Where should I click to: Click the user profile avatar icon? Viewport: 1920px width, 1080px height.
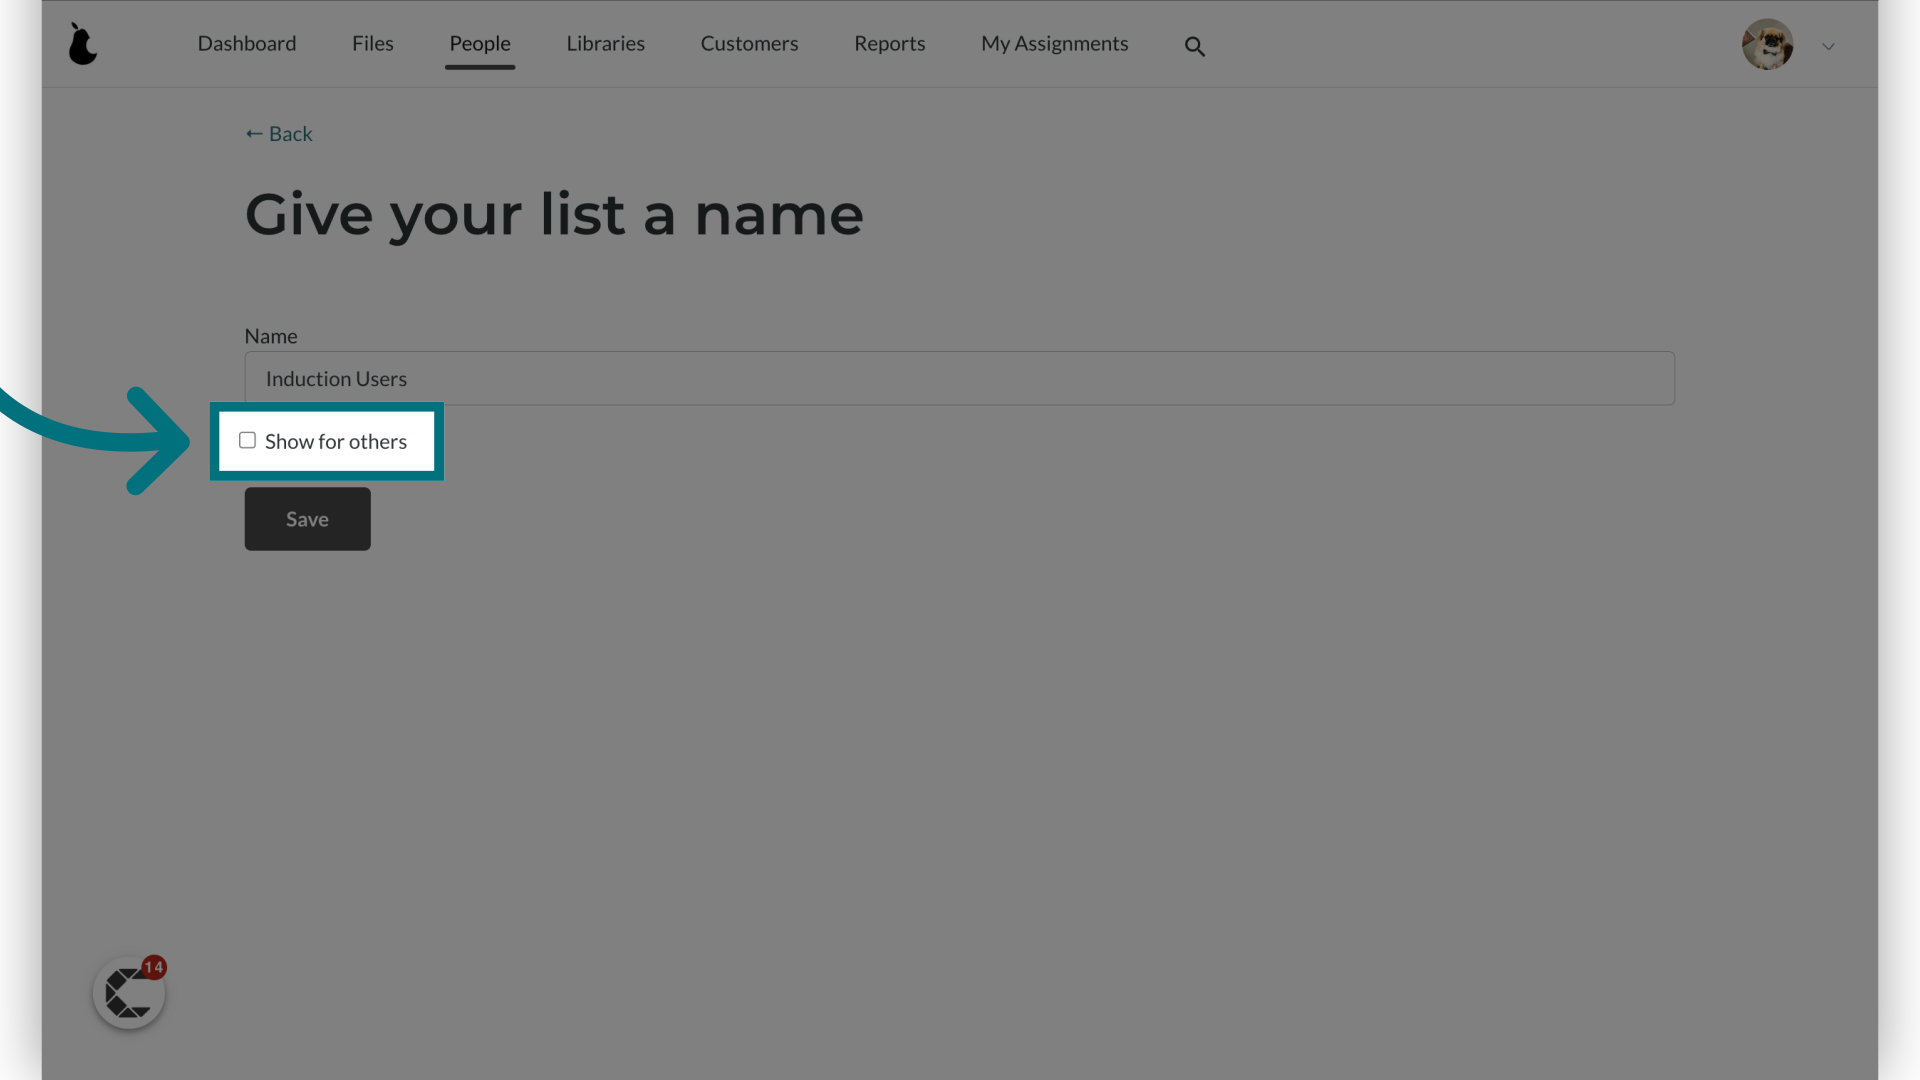tap(1768, 44)
